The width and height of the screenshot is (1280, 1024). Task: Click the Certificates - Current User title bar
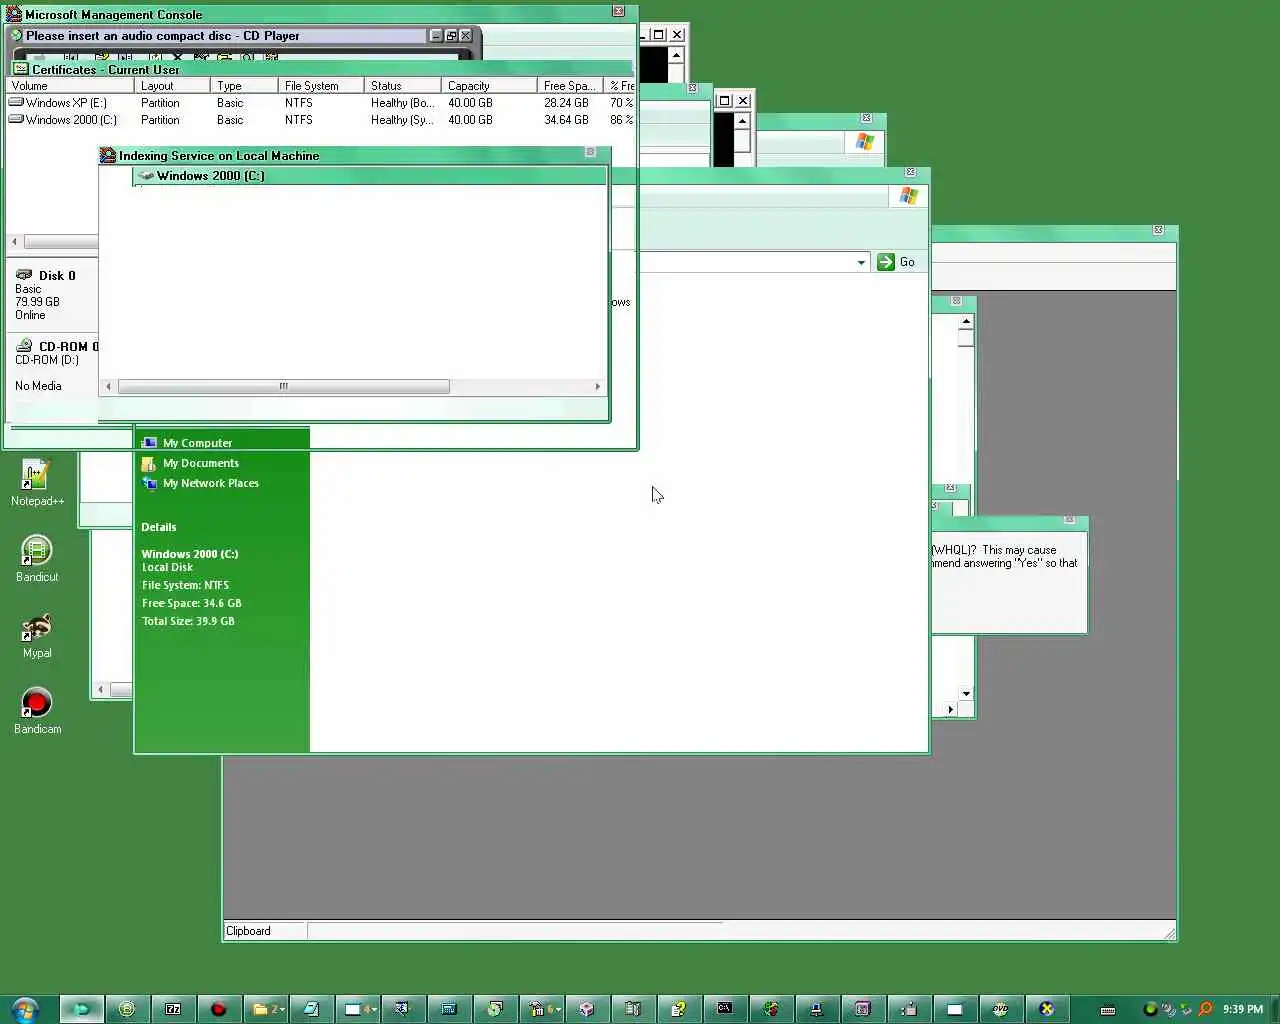tap(320, 69)
